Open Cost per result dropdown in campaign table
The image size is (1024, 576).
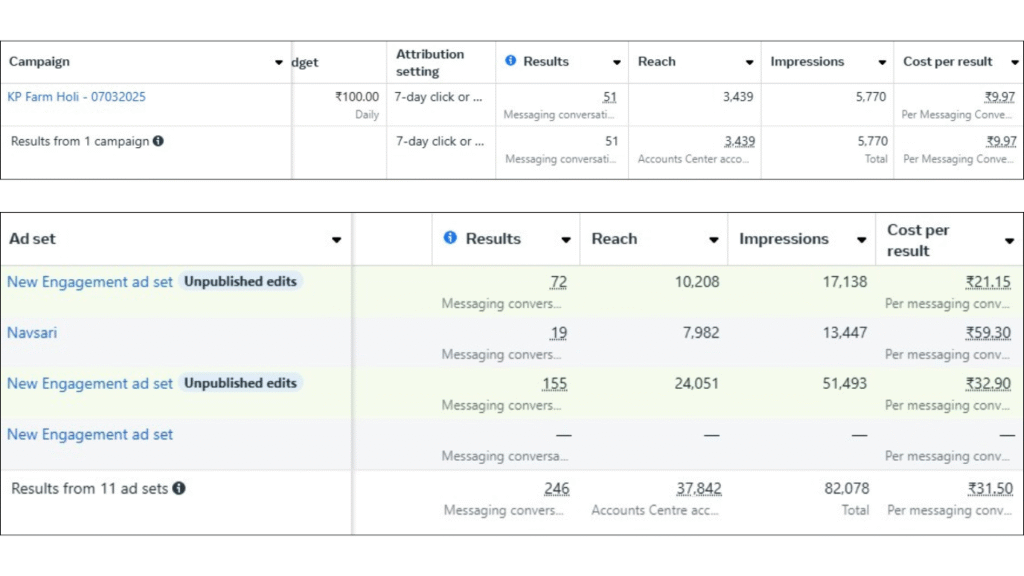(x=1014, y=63)
